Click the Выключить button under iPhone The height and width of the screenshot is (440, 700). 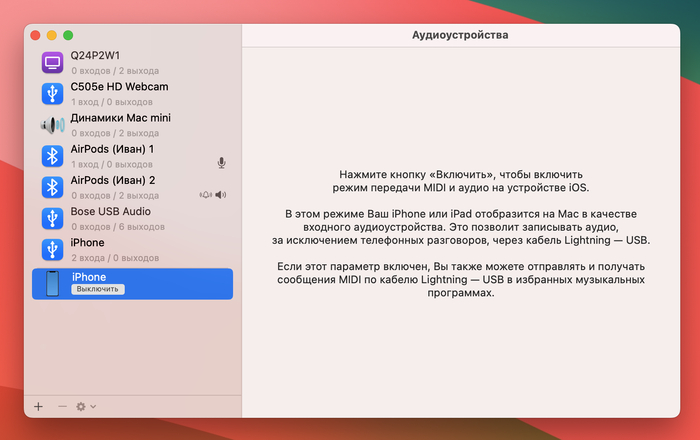[x=97, y=289]
